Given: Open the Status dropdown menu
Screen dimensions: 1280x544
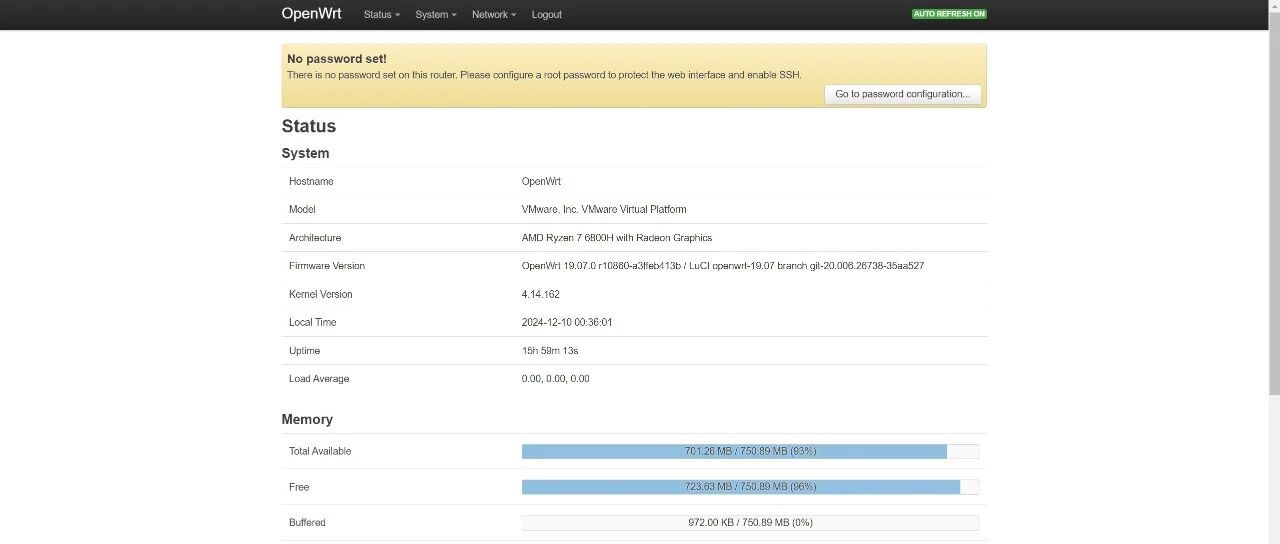Looking at the screenshot, I should [x=381, y=15].
